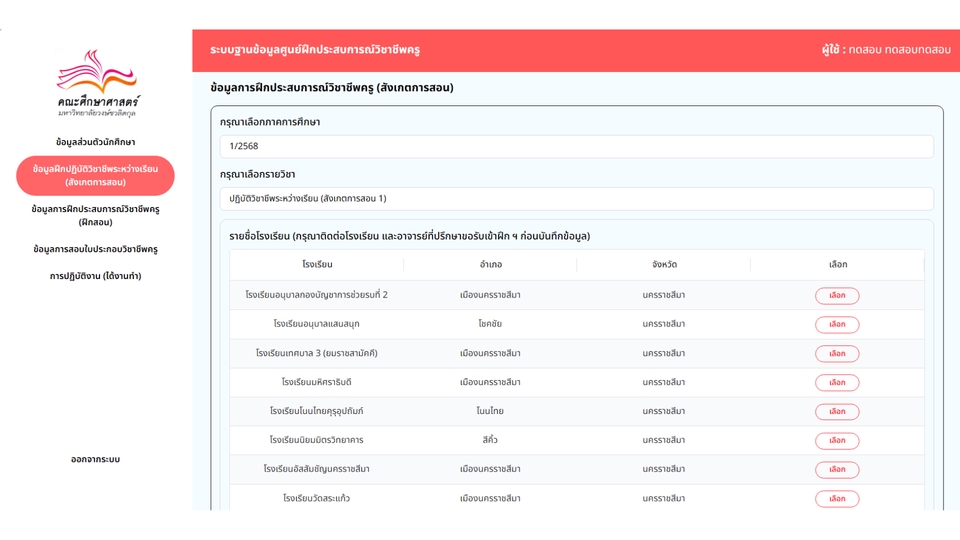Viewport: 960px width, 540px height.
Task: Click ออกจากระบบ to log out
Action: tap(96, 459)
